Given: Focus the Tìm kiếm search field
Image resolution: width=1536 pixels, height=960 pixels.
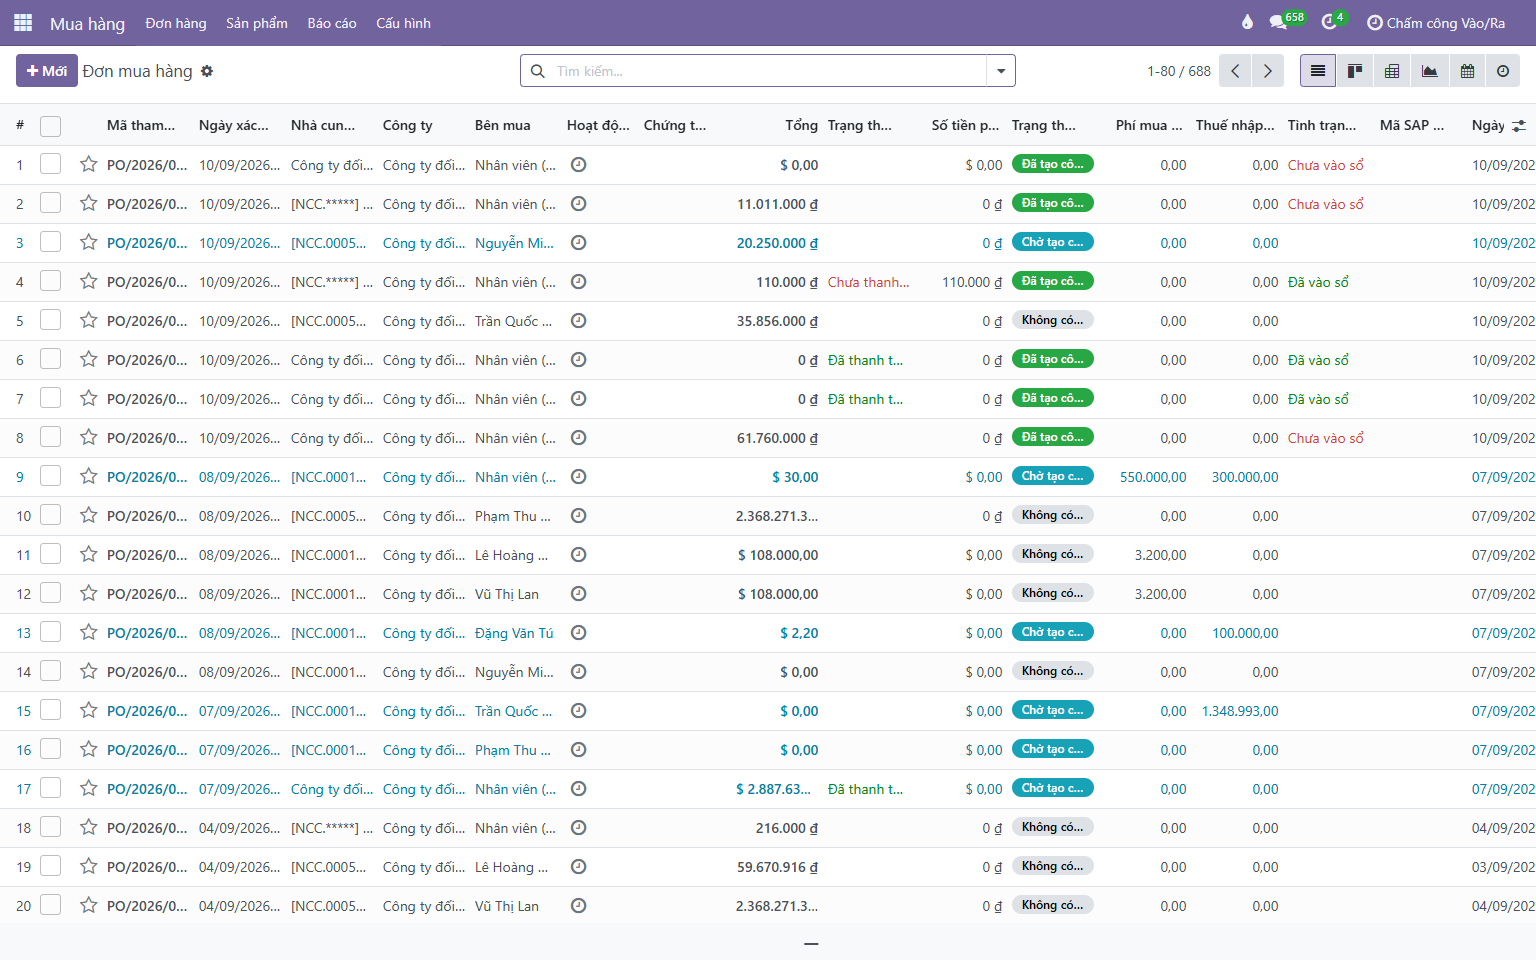Looking at the screenshot, I should pyautogui.click(x=768, y=71).
